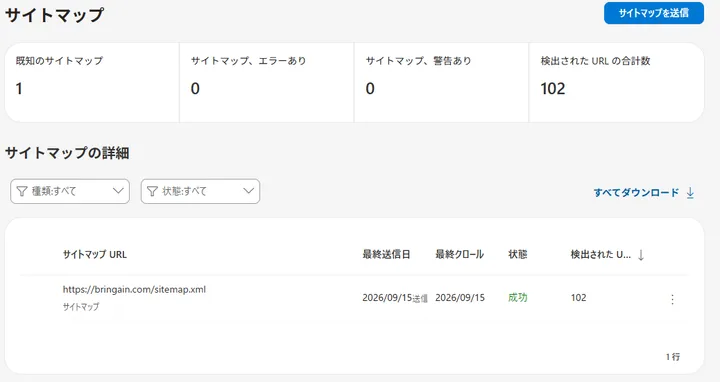This screenshot has height=382, width=720.
Task: Click the 検出された URL の合計数 card
Action: (x=617, y=83)
